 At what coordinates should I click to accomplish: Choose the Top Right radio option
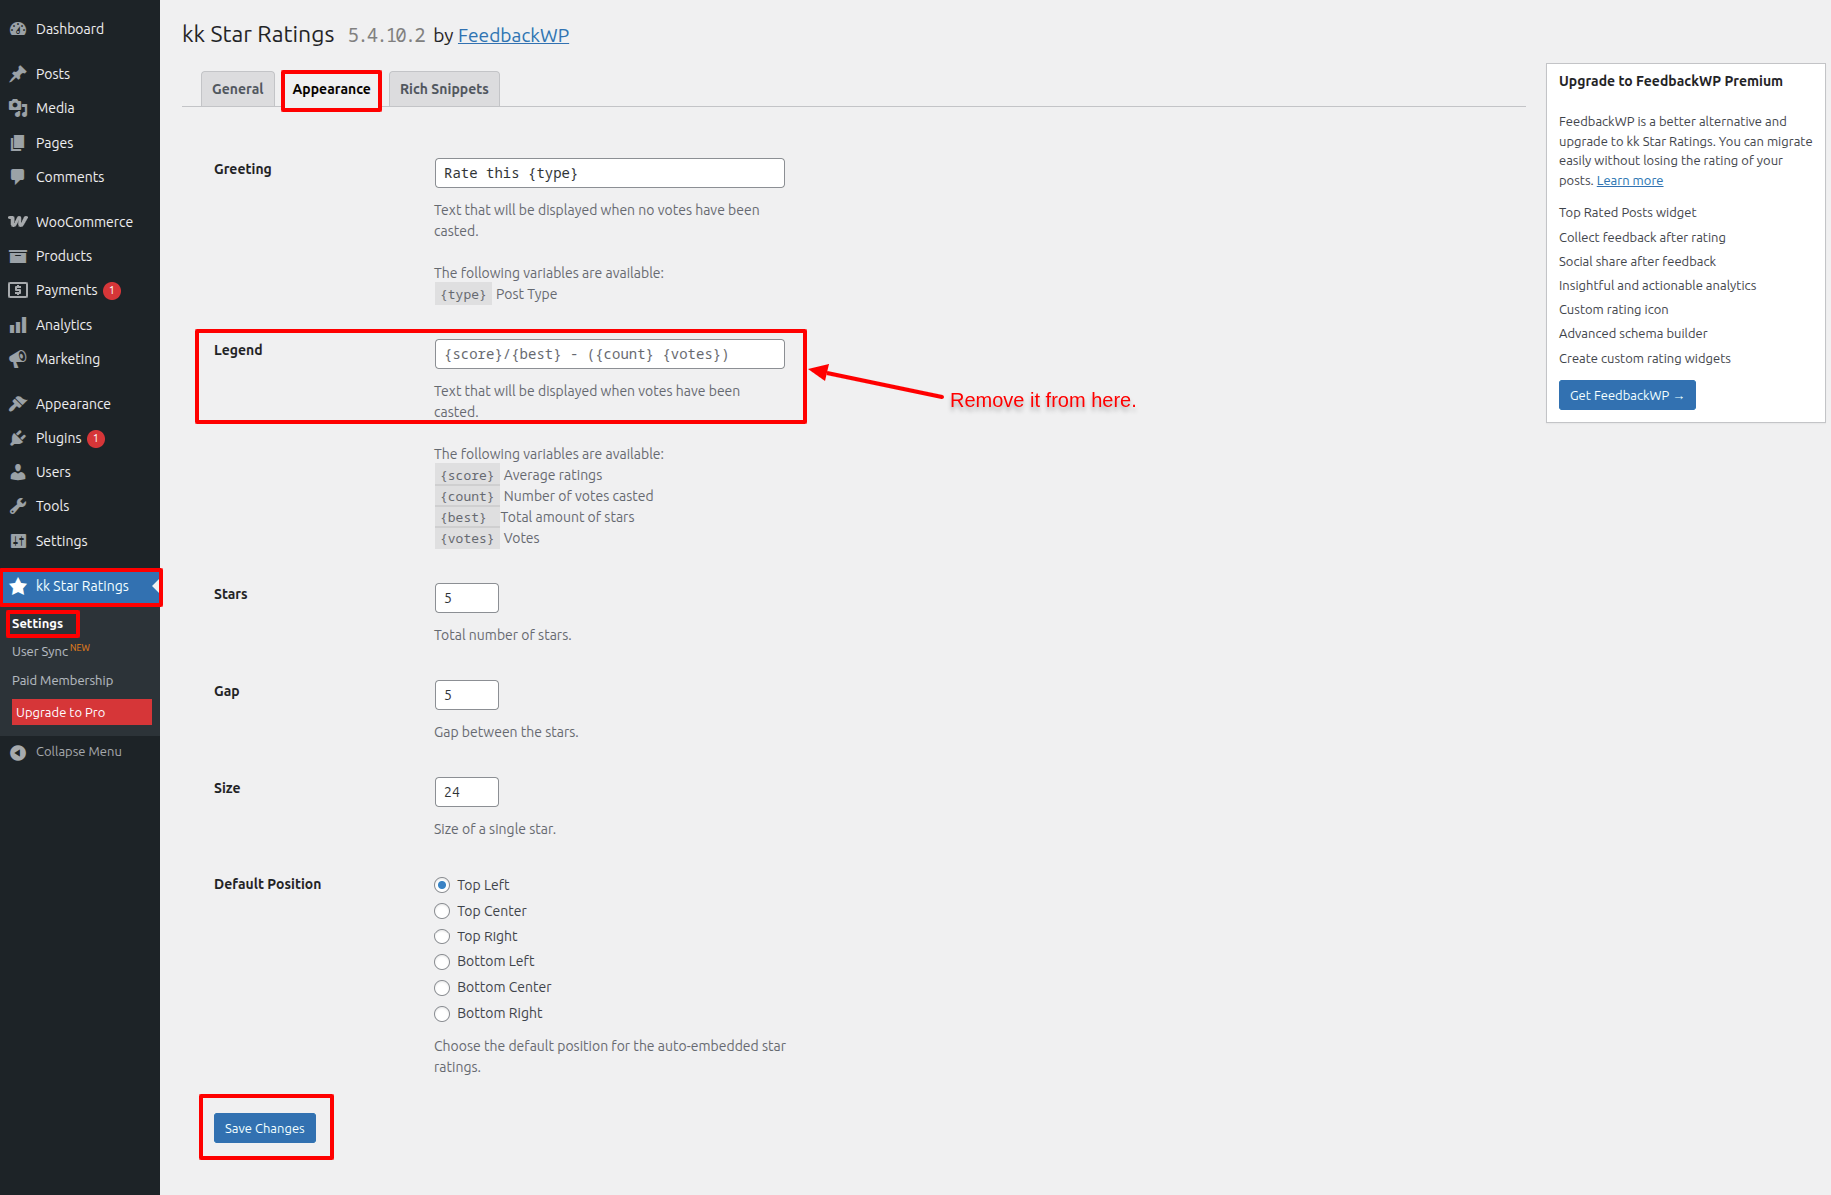pos(442,936)
